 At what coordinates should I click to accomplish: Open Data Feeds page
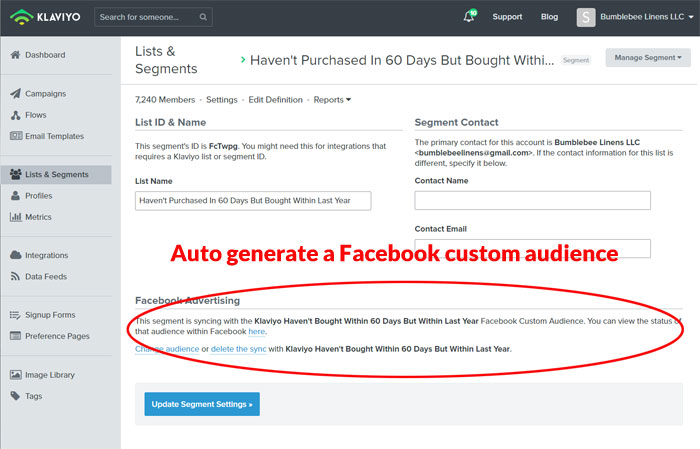click(x=46, y=276)
